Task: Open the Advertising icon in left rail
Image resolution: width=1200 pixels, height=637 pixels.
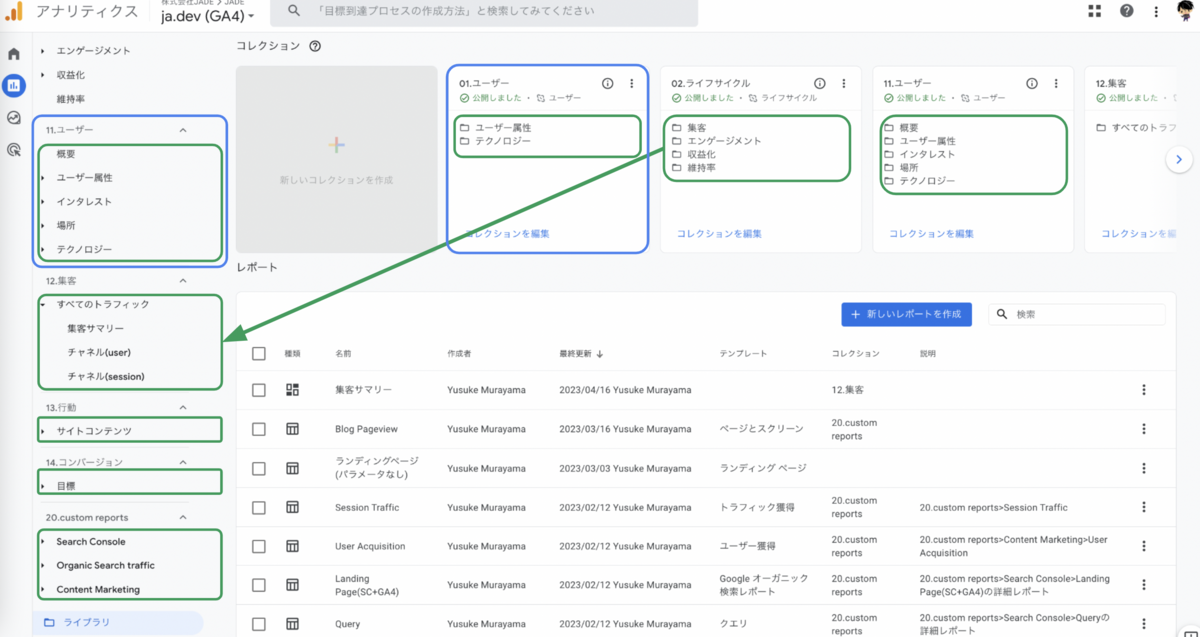Action: coord(14,150)
